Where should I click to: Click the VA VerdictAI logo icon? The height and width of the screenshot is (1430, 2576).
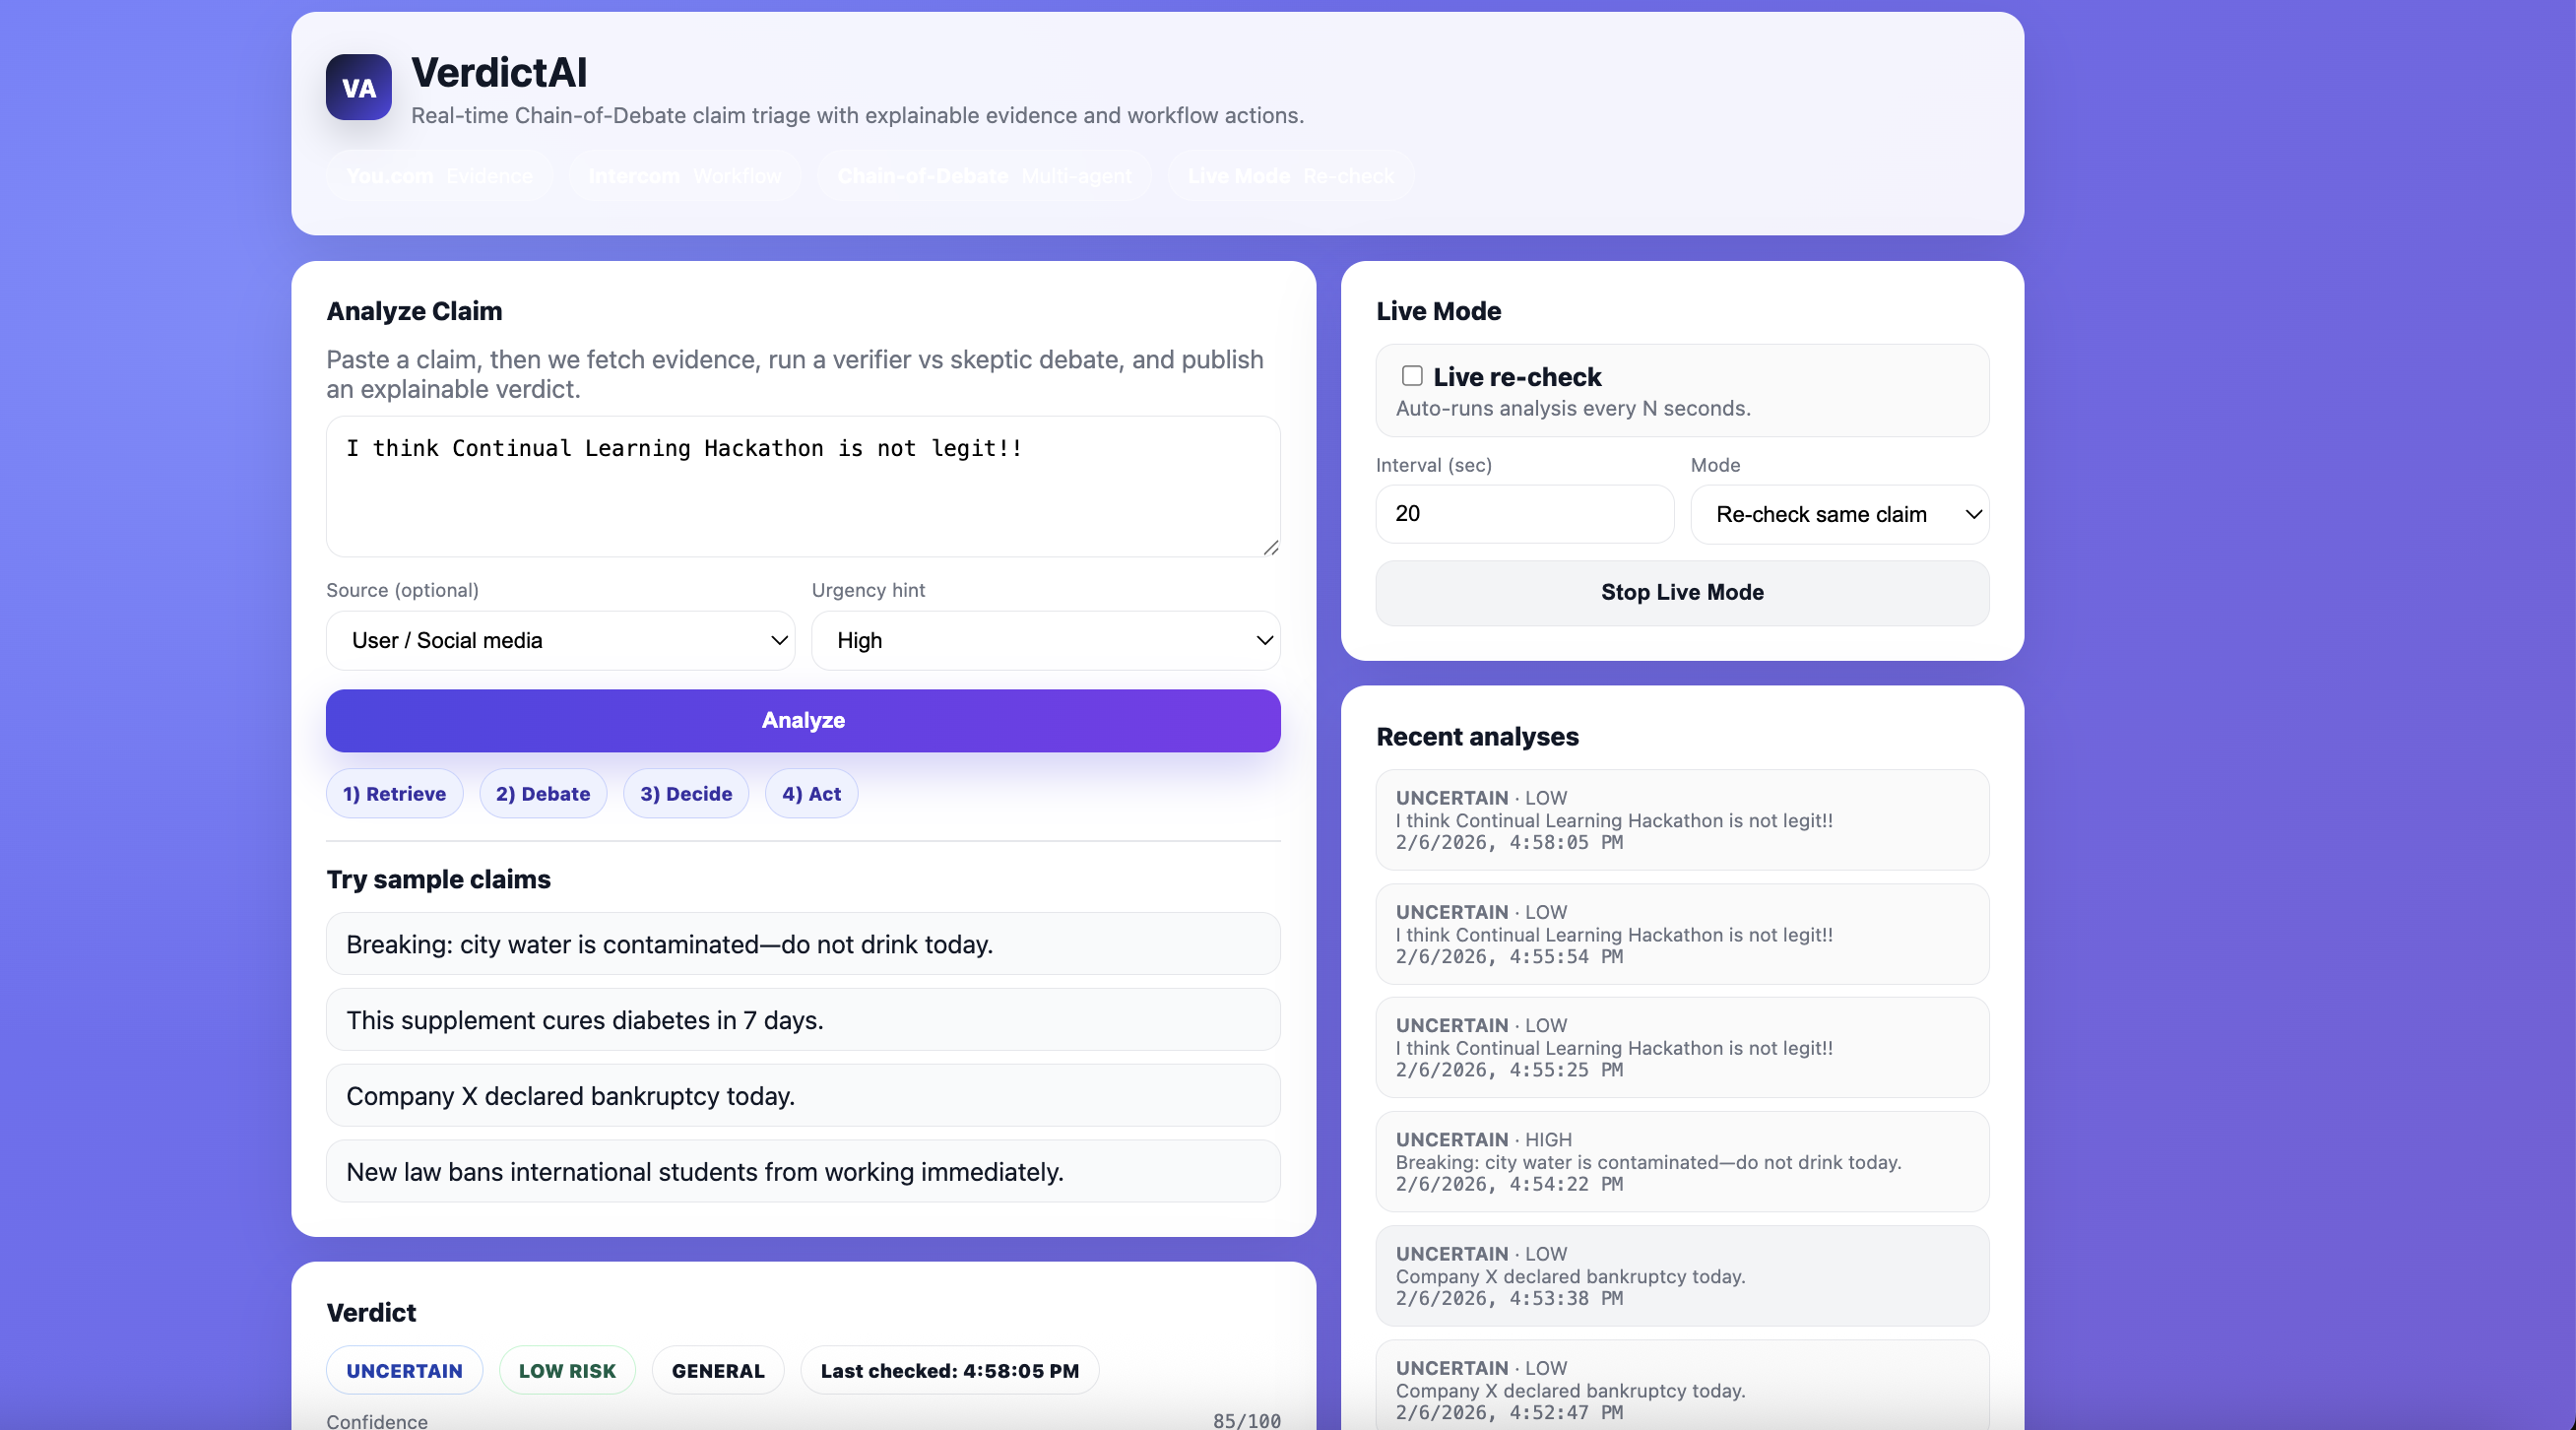point(358,88)
